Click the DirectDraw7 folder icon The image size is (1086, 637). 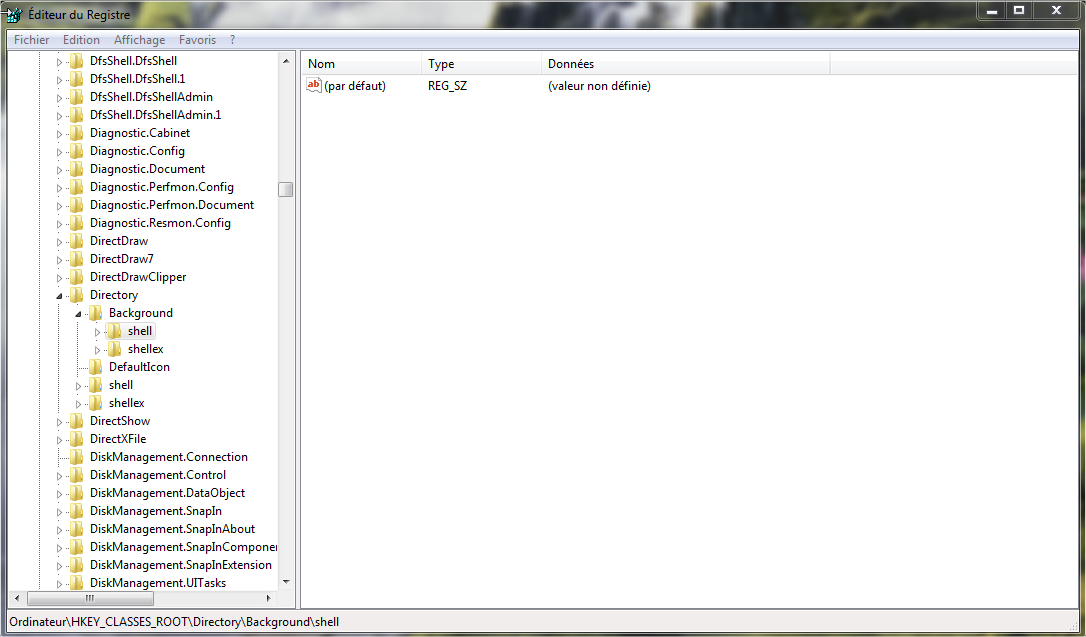pyautogui.click(x=77, y=259)
